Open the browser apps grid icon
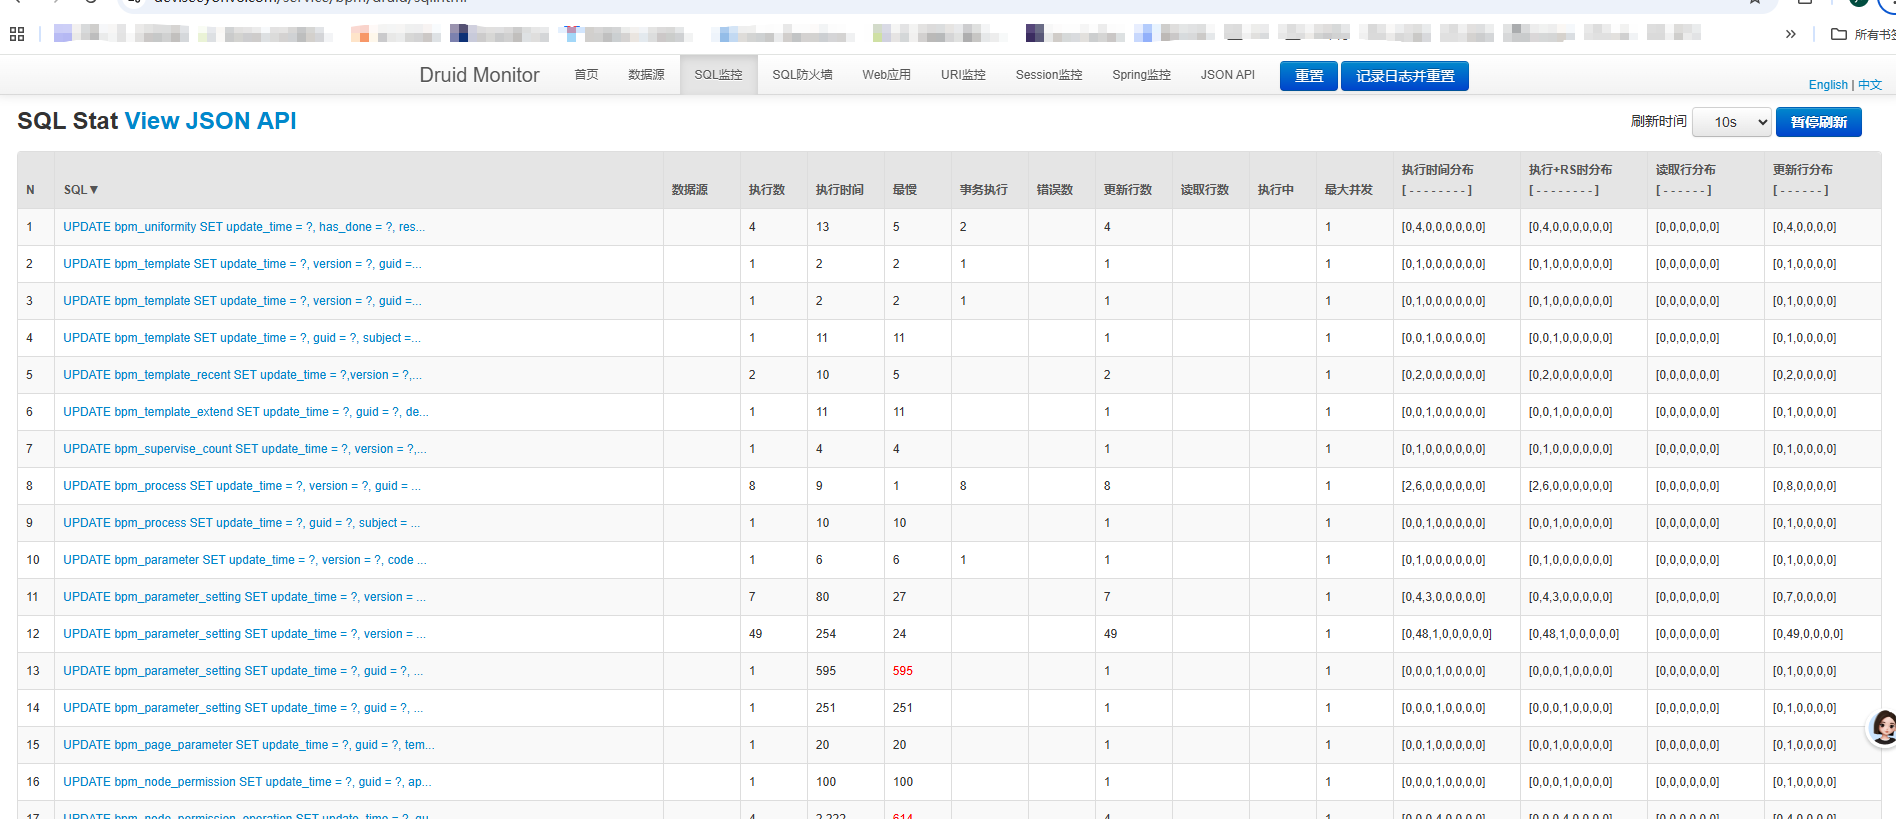1896x819 pixels. [x=17, y=34]
